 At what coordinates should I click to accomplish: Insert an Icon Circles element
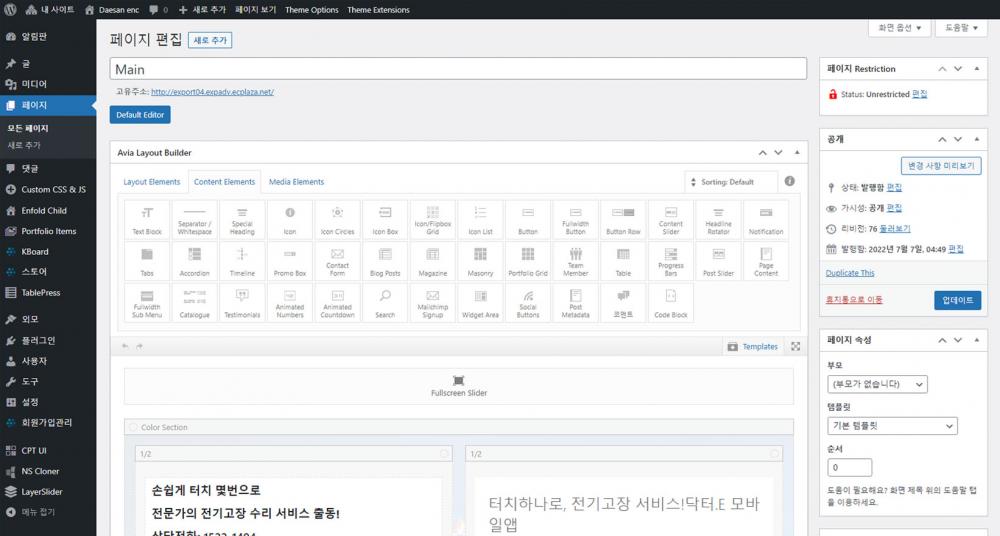[x=337, y=220]
